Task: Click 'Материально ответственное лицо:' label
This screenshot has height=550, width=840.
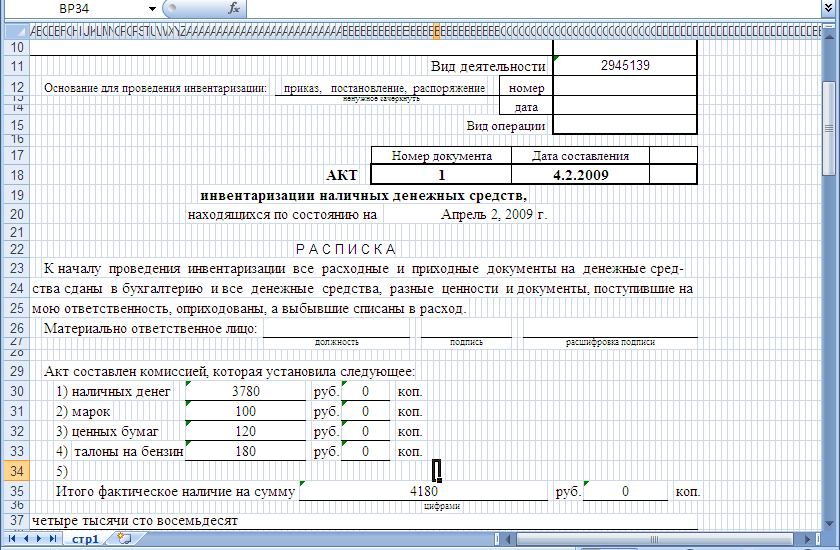Action: click(x=150, y=328)
